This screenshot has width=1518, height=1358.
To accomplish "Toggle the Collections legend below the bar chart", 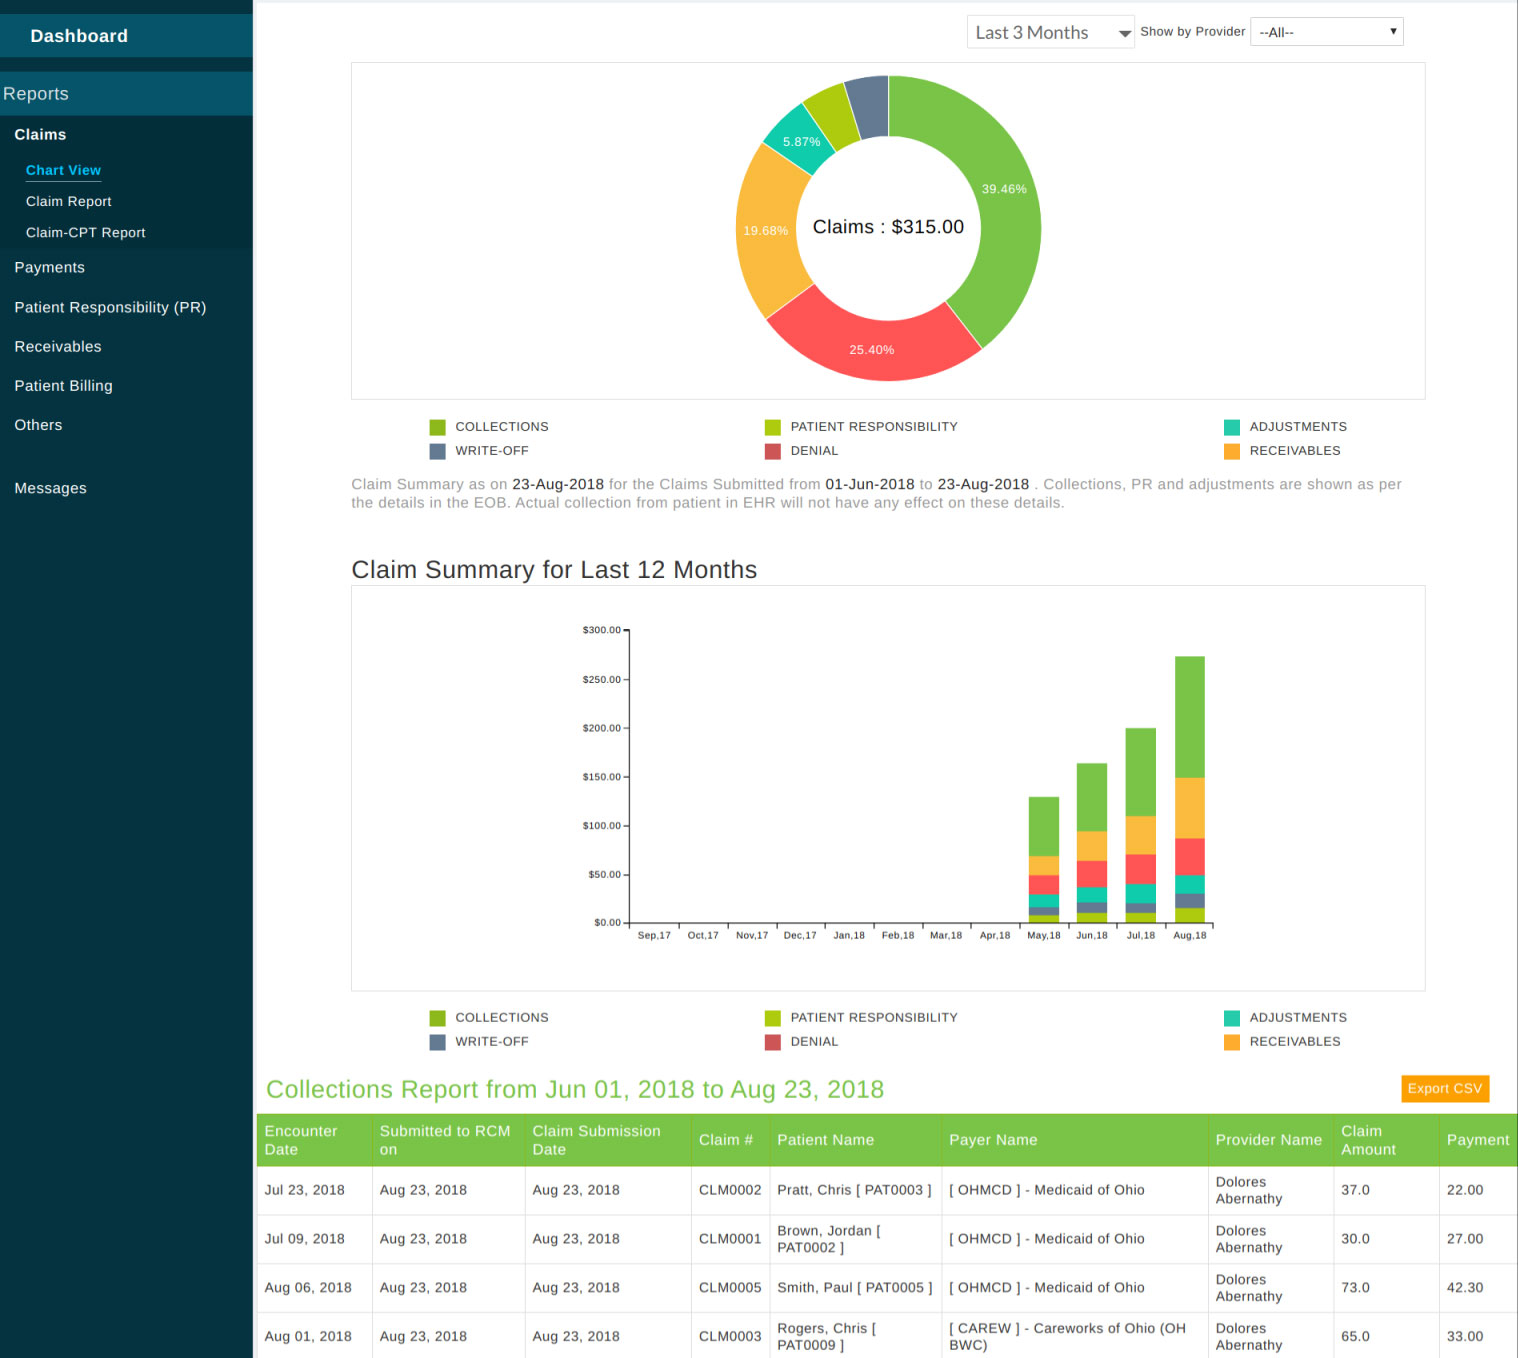I will (x=437, y=1017).
